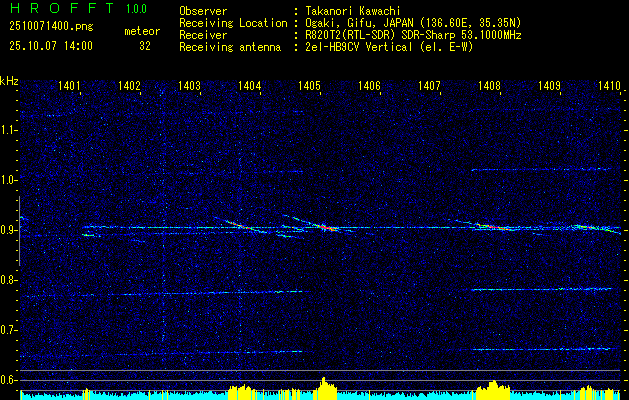Click the 1402 time marker

click(129, 85)
